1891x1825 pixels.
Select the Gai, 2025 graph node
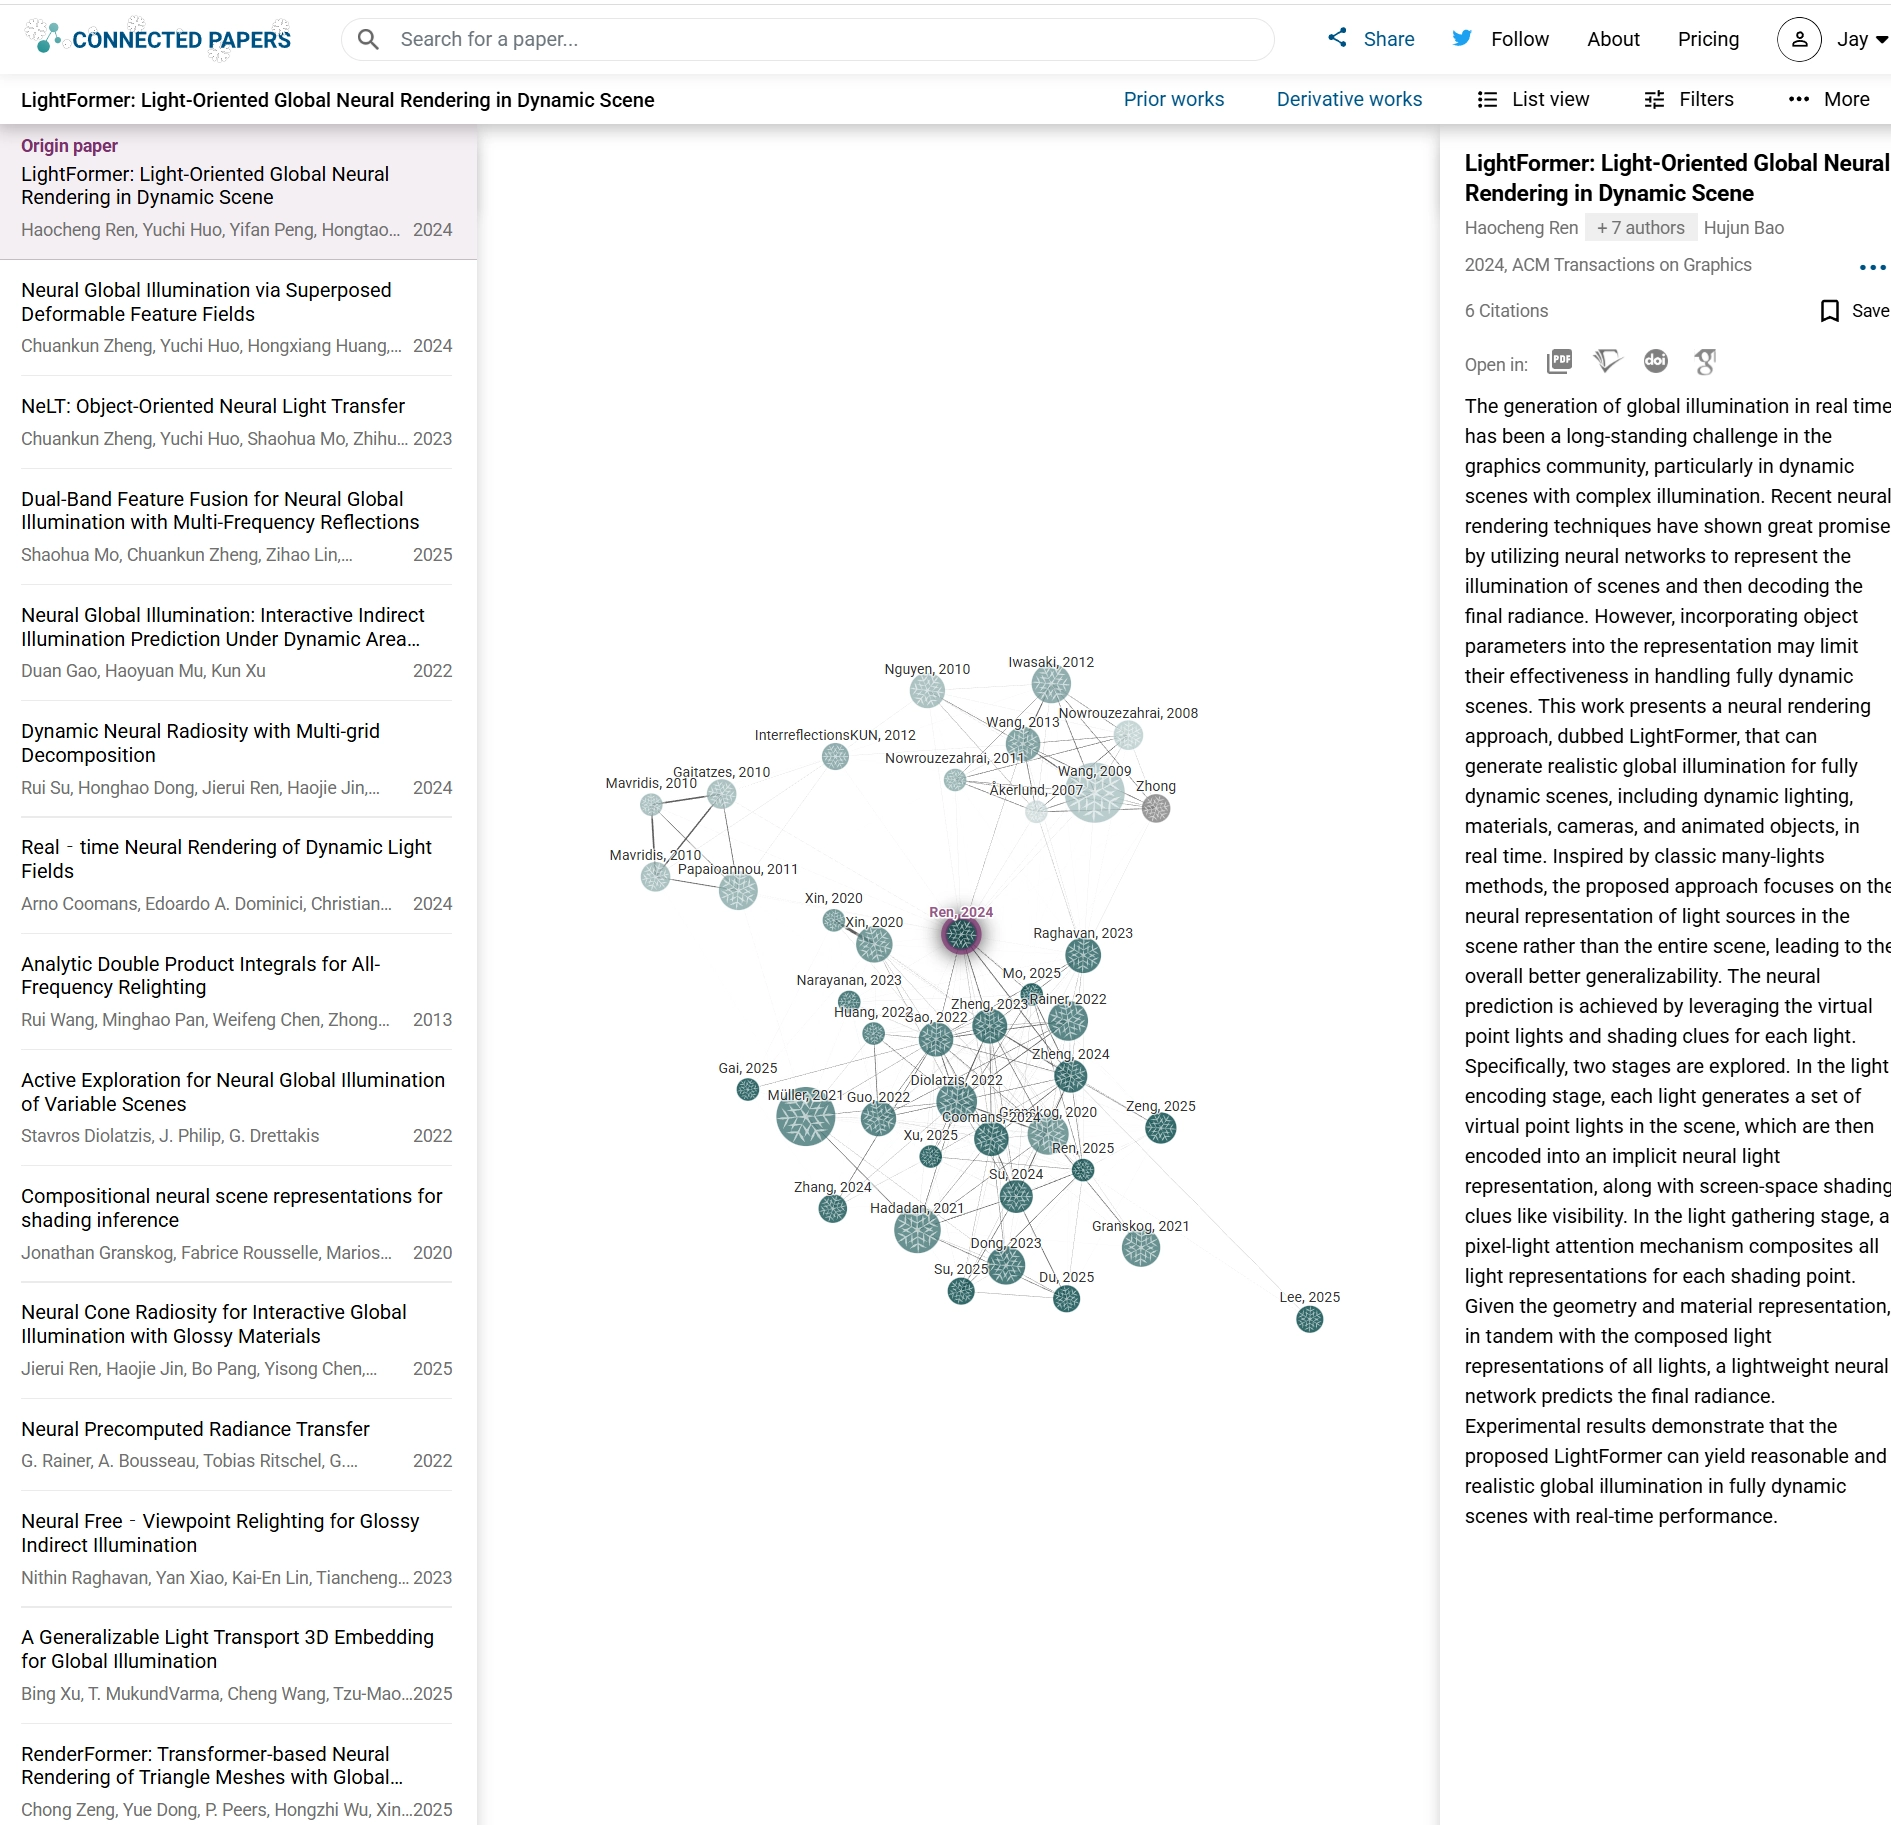tap(748, 1090)
